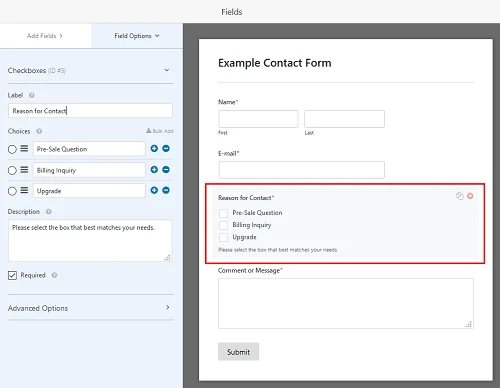Add a choice after Billing Inquiry
This screenshot has width=500, height=388.
pyautogui.click(x=154, y=170)
